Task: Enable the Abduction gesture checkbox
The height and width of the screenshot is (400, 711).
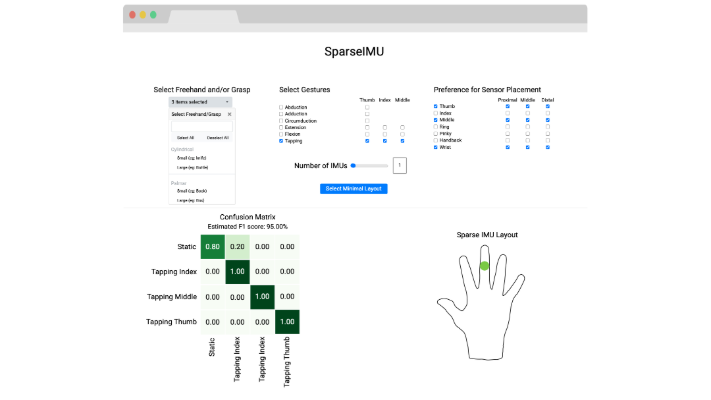Action: pos(281,107)
